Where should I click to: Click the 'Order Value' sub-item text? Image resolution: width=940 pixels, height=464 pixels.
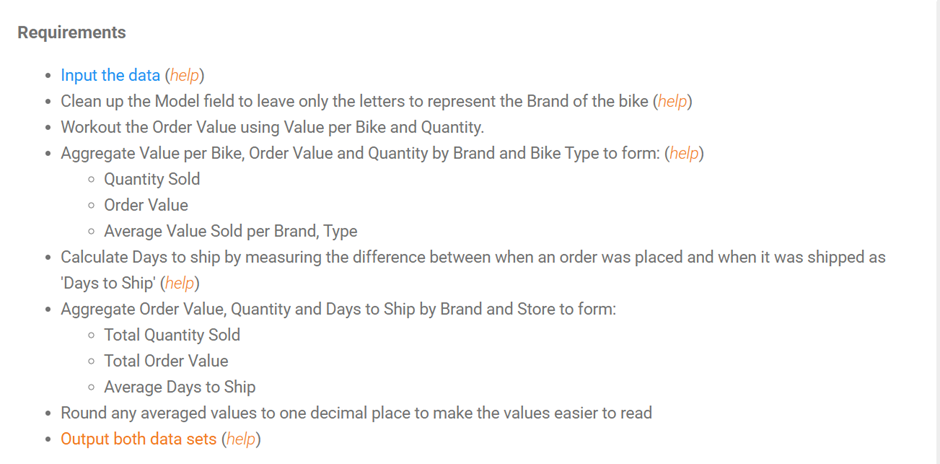click(146, 205)
